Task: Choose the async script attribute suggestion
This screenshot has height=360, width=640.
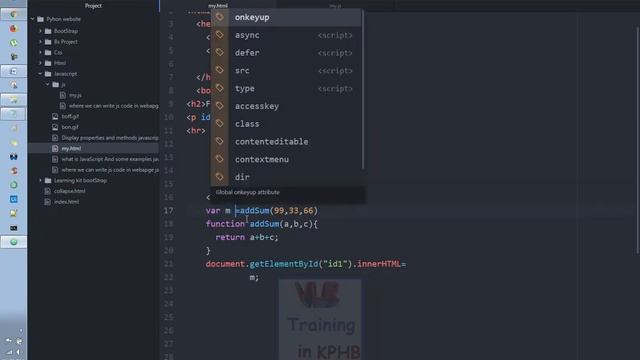Action: tap(286, 35)
